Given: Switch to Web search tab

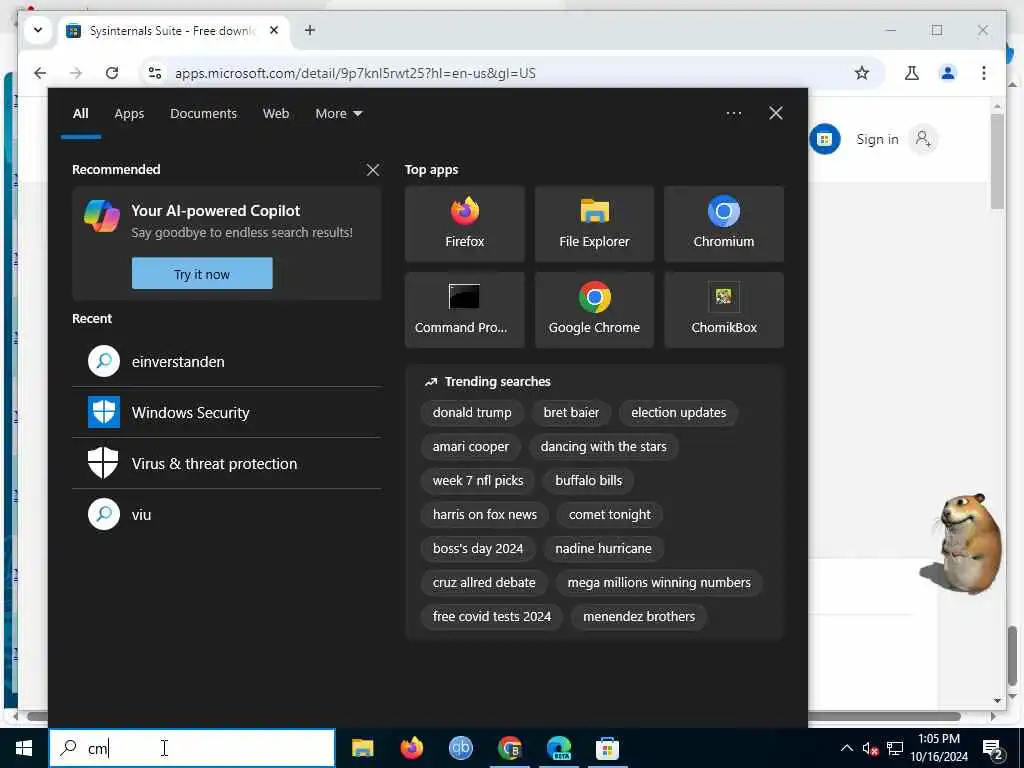Looking at the screenshot, I should 276,114.
